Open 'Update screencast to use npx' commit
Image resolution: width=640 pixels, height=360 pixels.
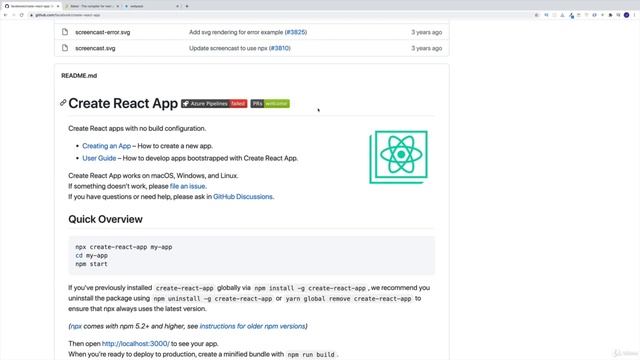click(228, 48)
